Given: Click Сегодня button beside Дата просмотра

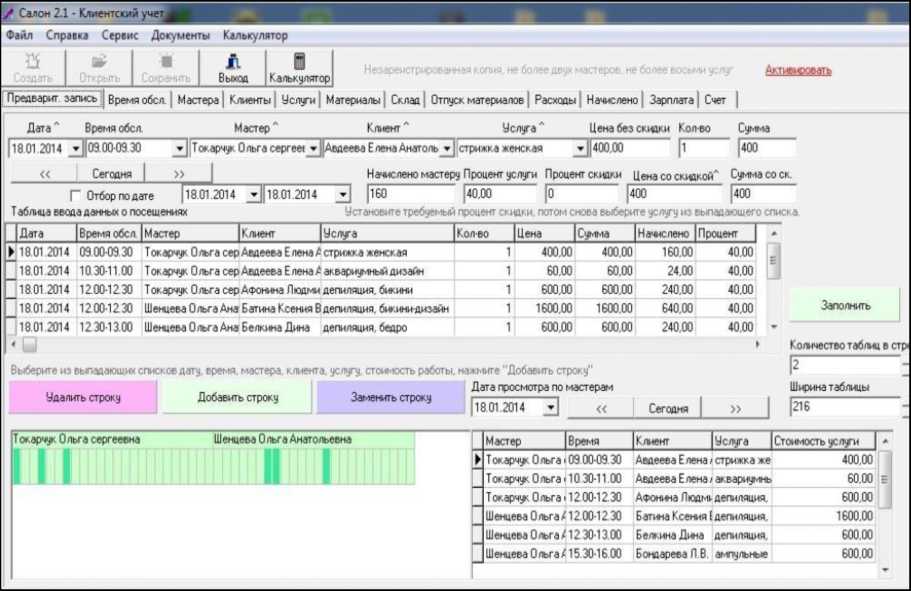Looking at the screenshot, I should point(668,409).
